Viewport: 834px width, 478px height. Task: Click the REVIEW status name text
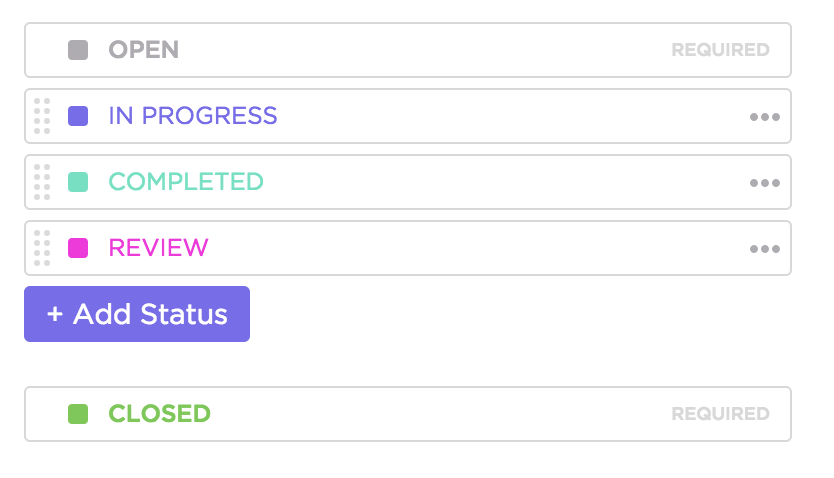(x=158, y=248)
